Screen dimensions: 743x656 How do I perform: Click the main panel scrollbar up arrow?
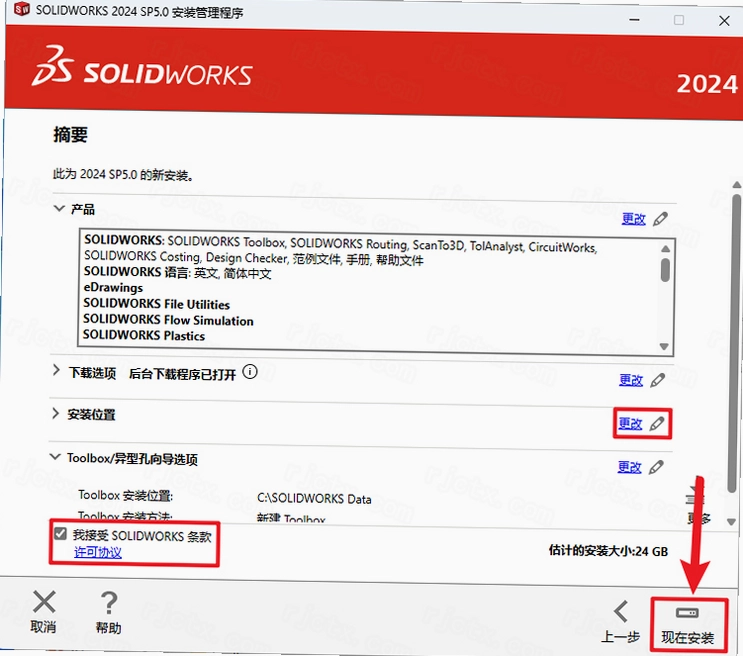coord(736,185)
